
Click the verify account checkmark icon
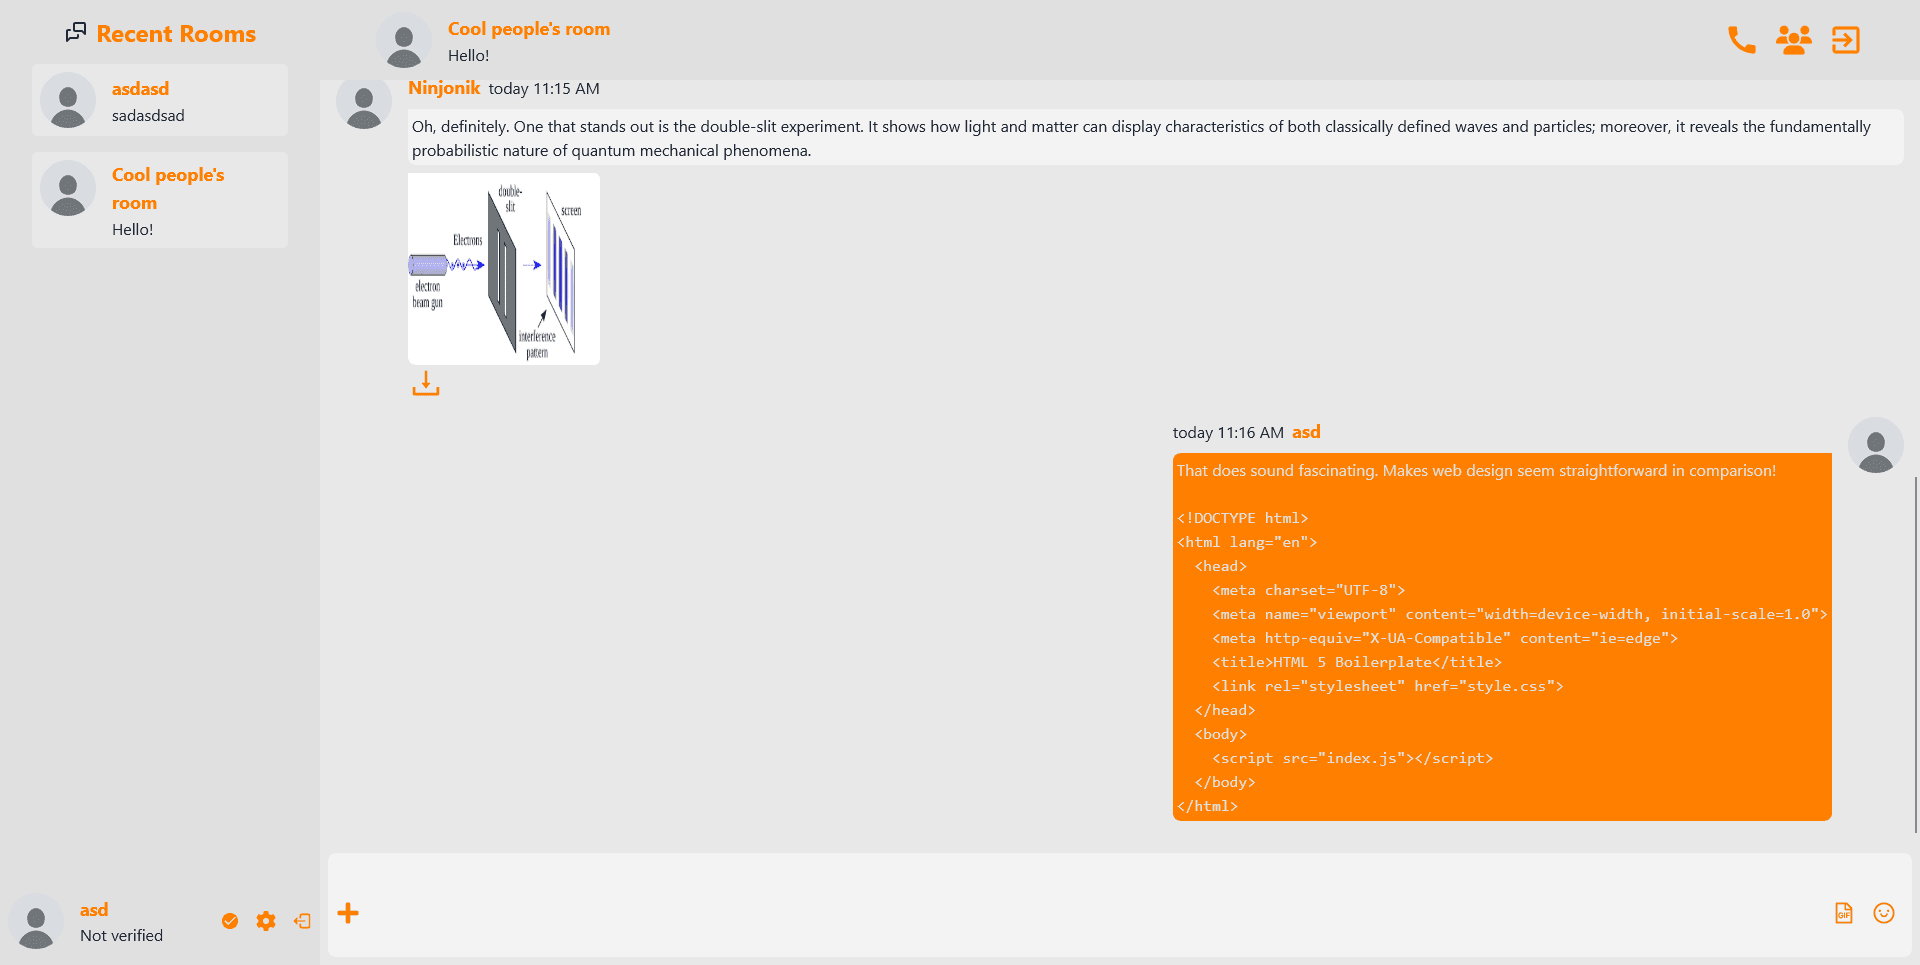point(230,921)
